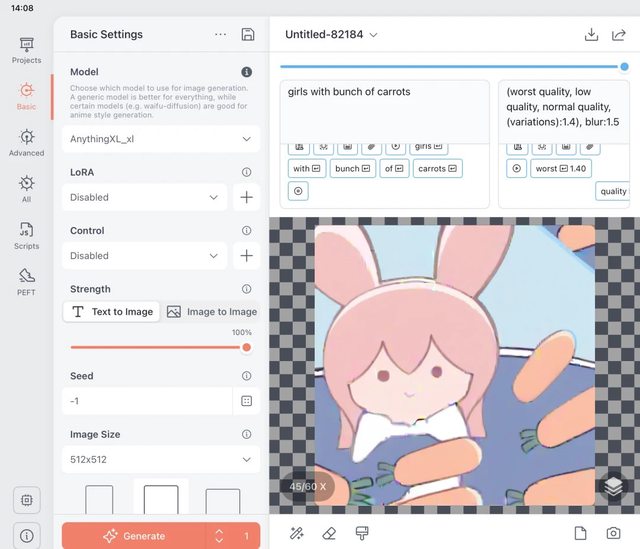Open the camera icon in bottom toolbar
640x549 pixels.
click(613, 534)
